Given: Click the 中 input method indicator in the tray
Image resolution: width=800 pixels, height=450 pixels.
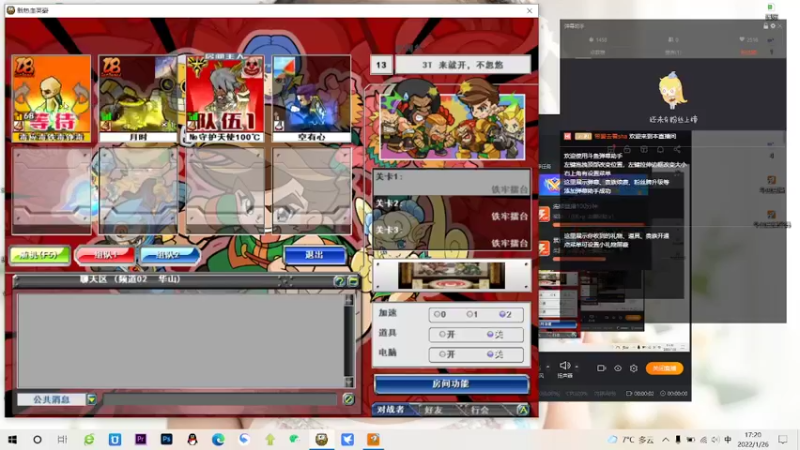Looking at the screenshot, I should coord(728,439).
